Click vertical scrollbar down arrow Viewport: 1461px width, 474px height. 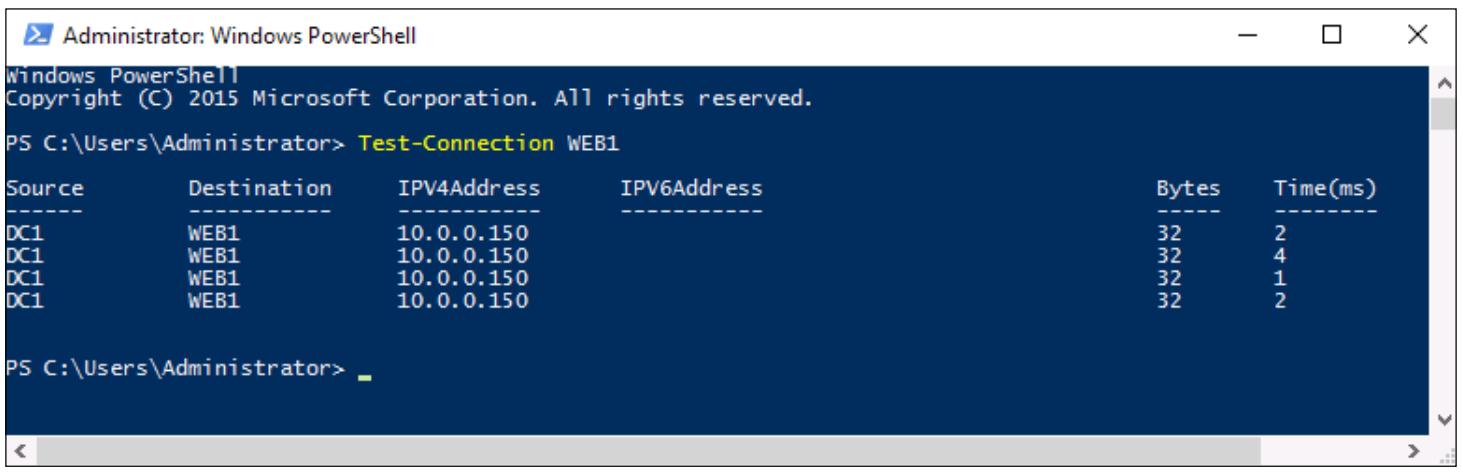pyautogui.click(x=1441, y=422)
